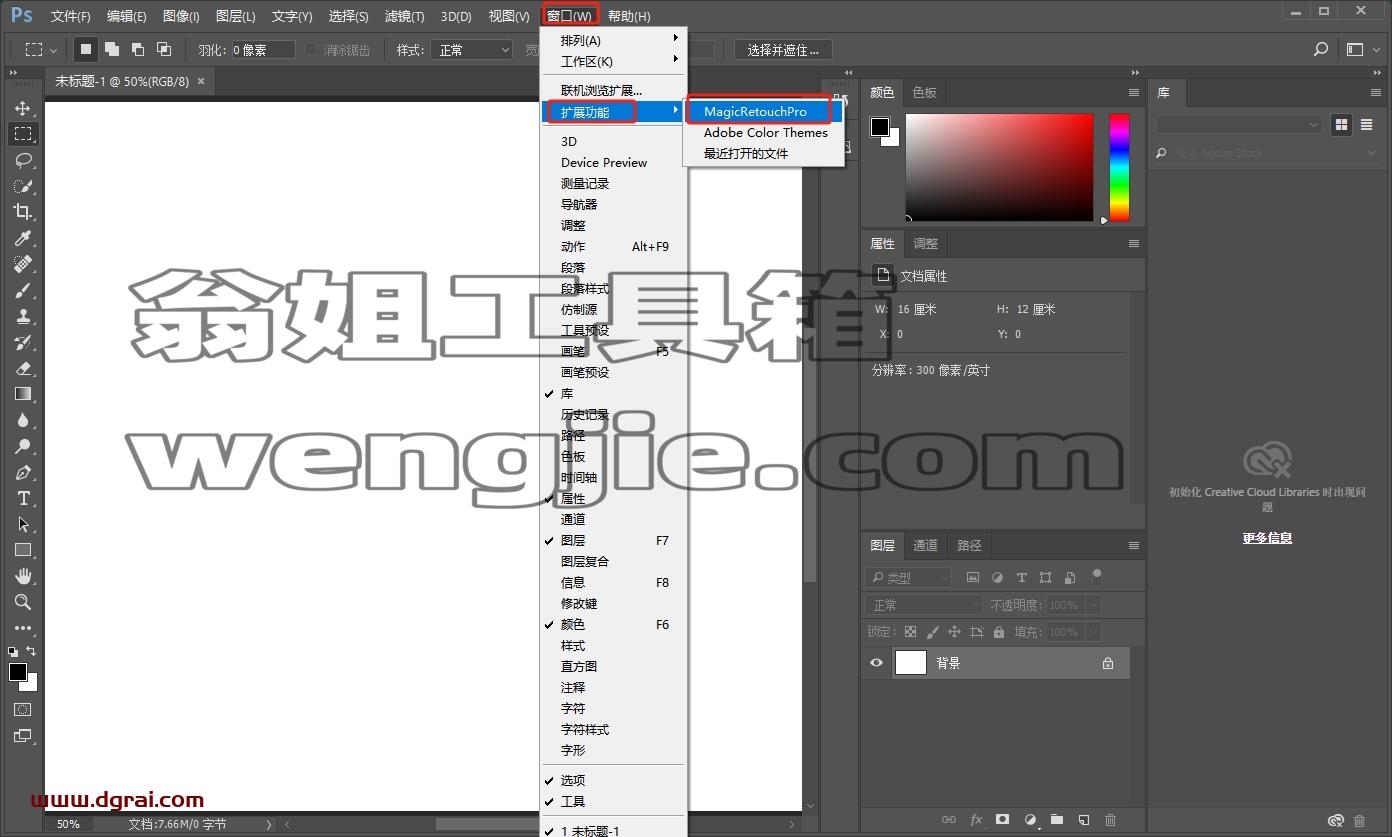1392x837 pixels.
Task: Click the 选择并遮住 button
Action: point(783,49)
